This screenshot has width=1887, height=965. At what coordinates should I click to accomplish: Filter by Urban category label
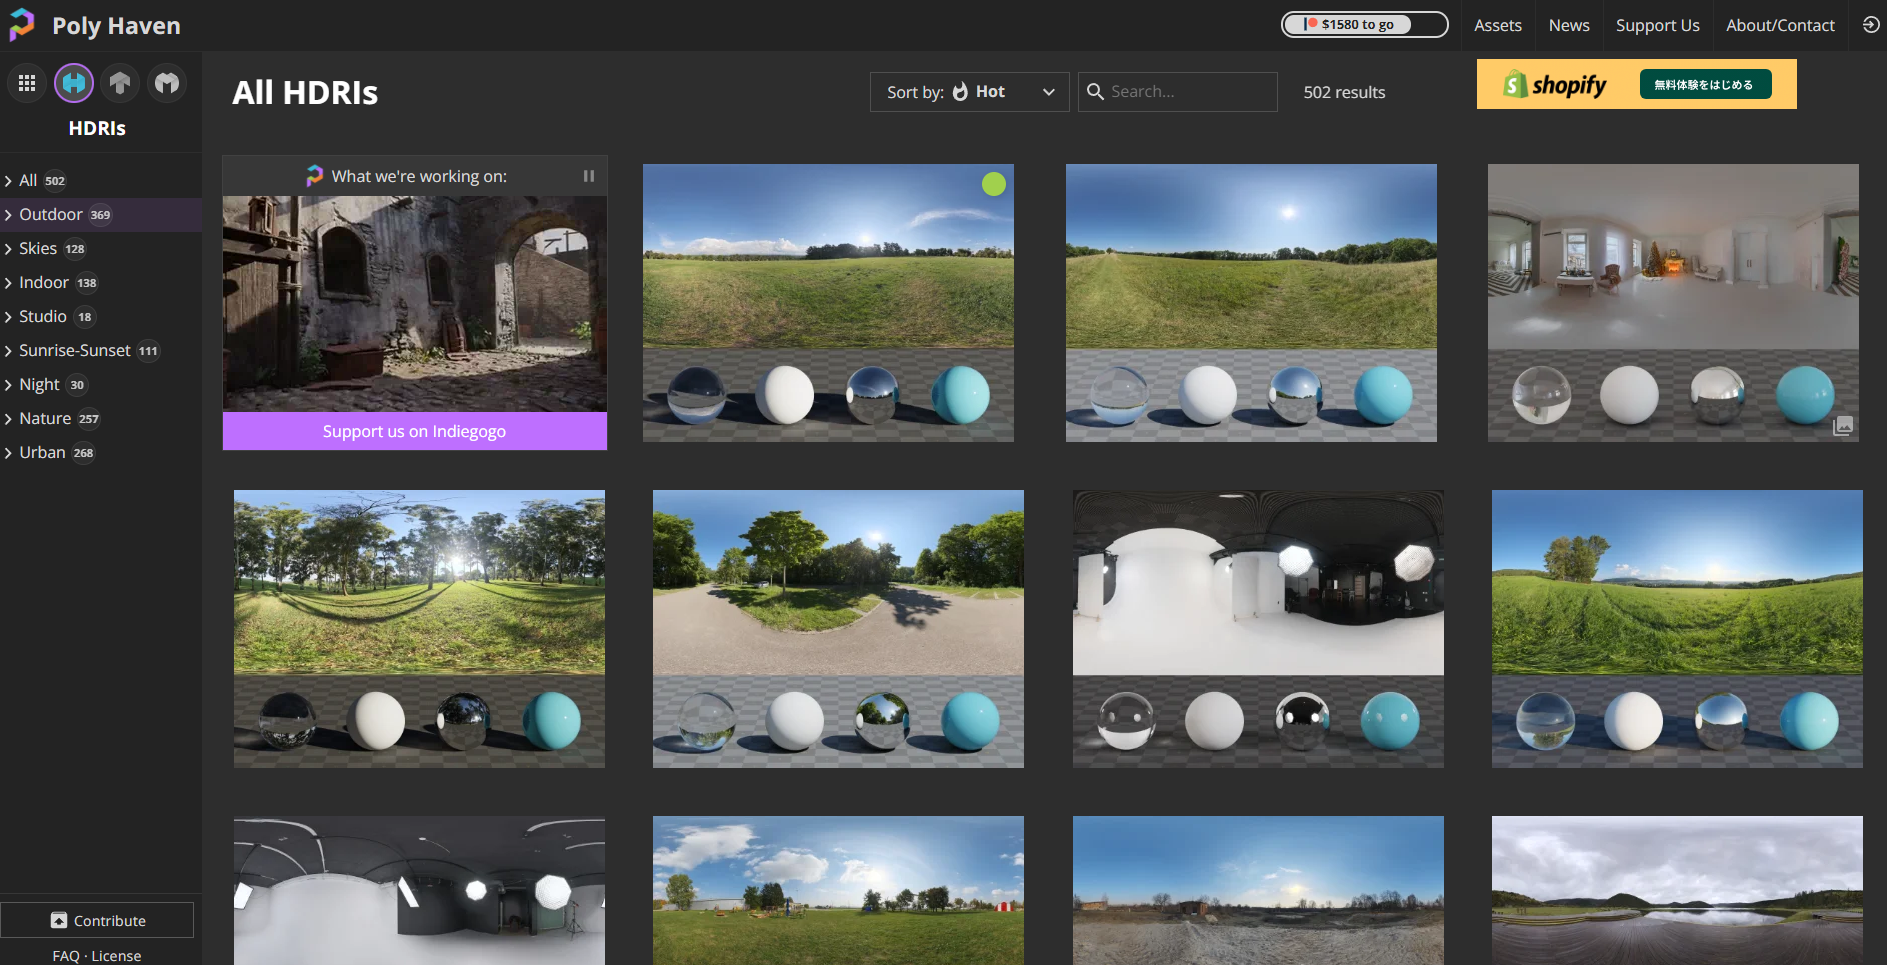point(42,452)
